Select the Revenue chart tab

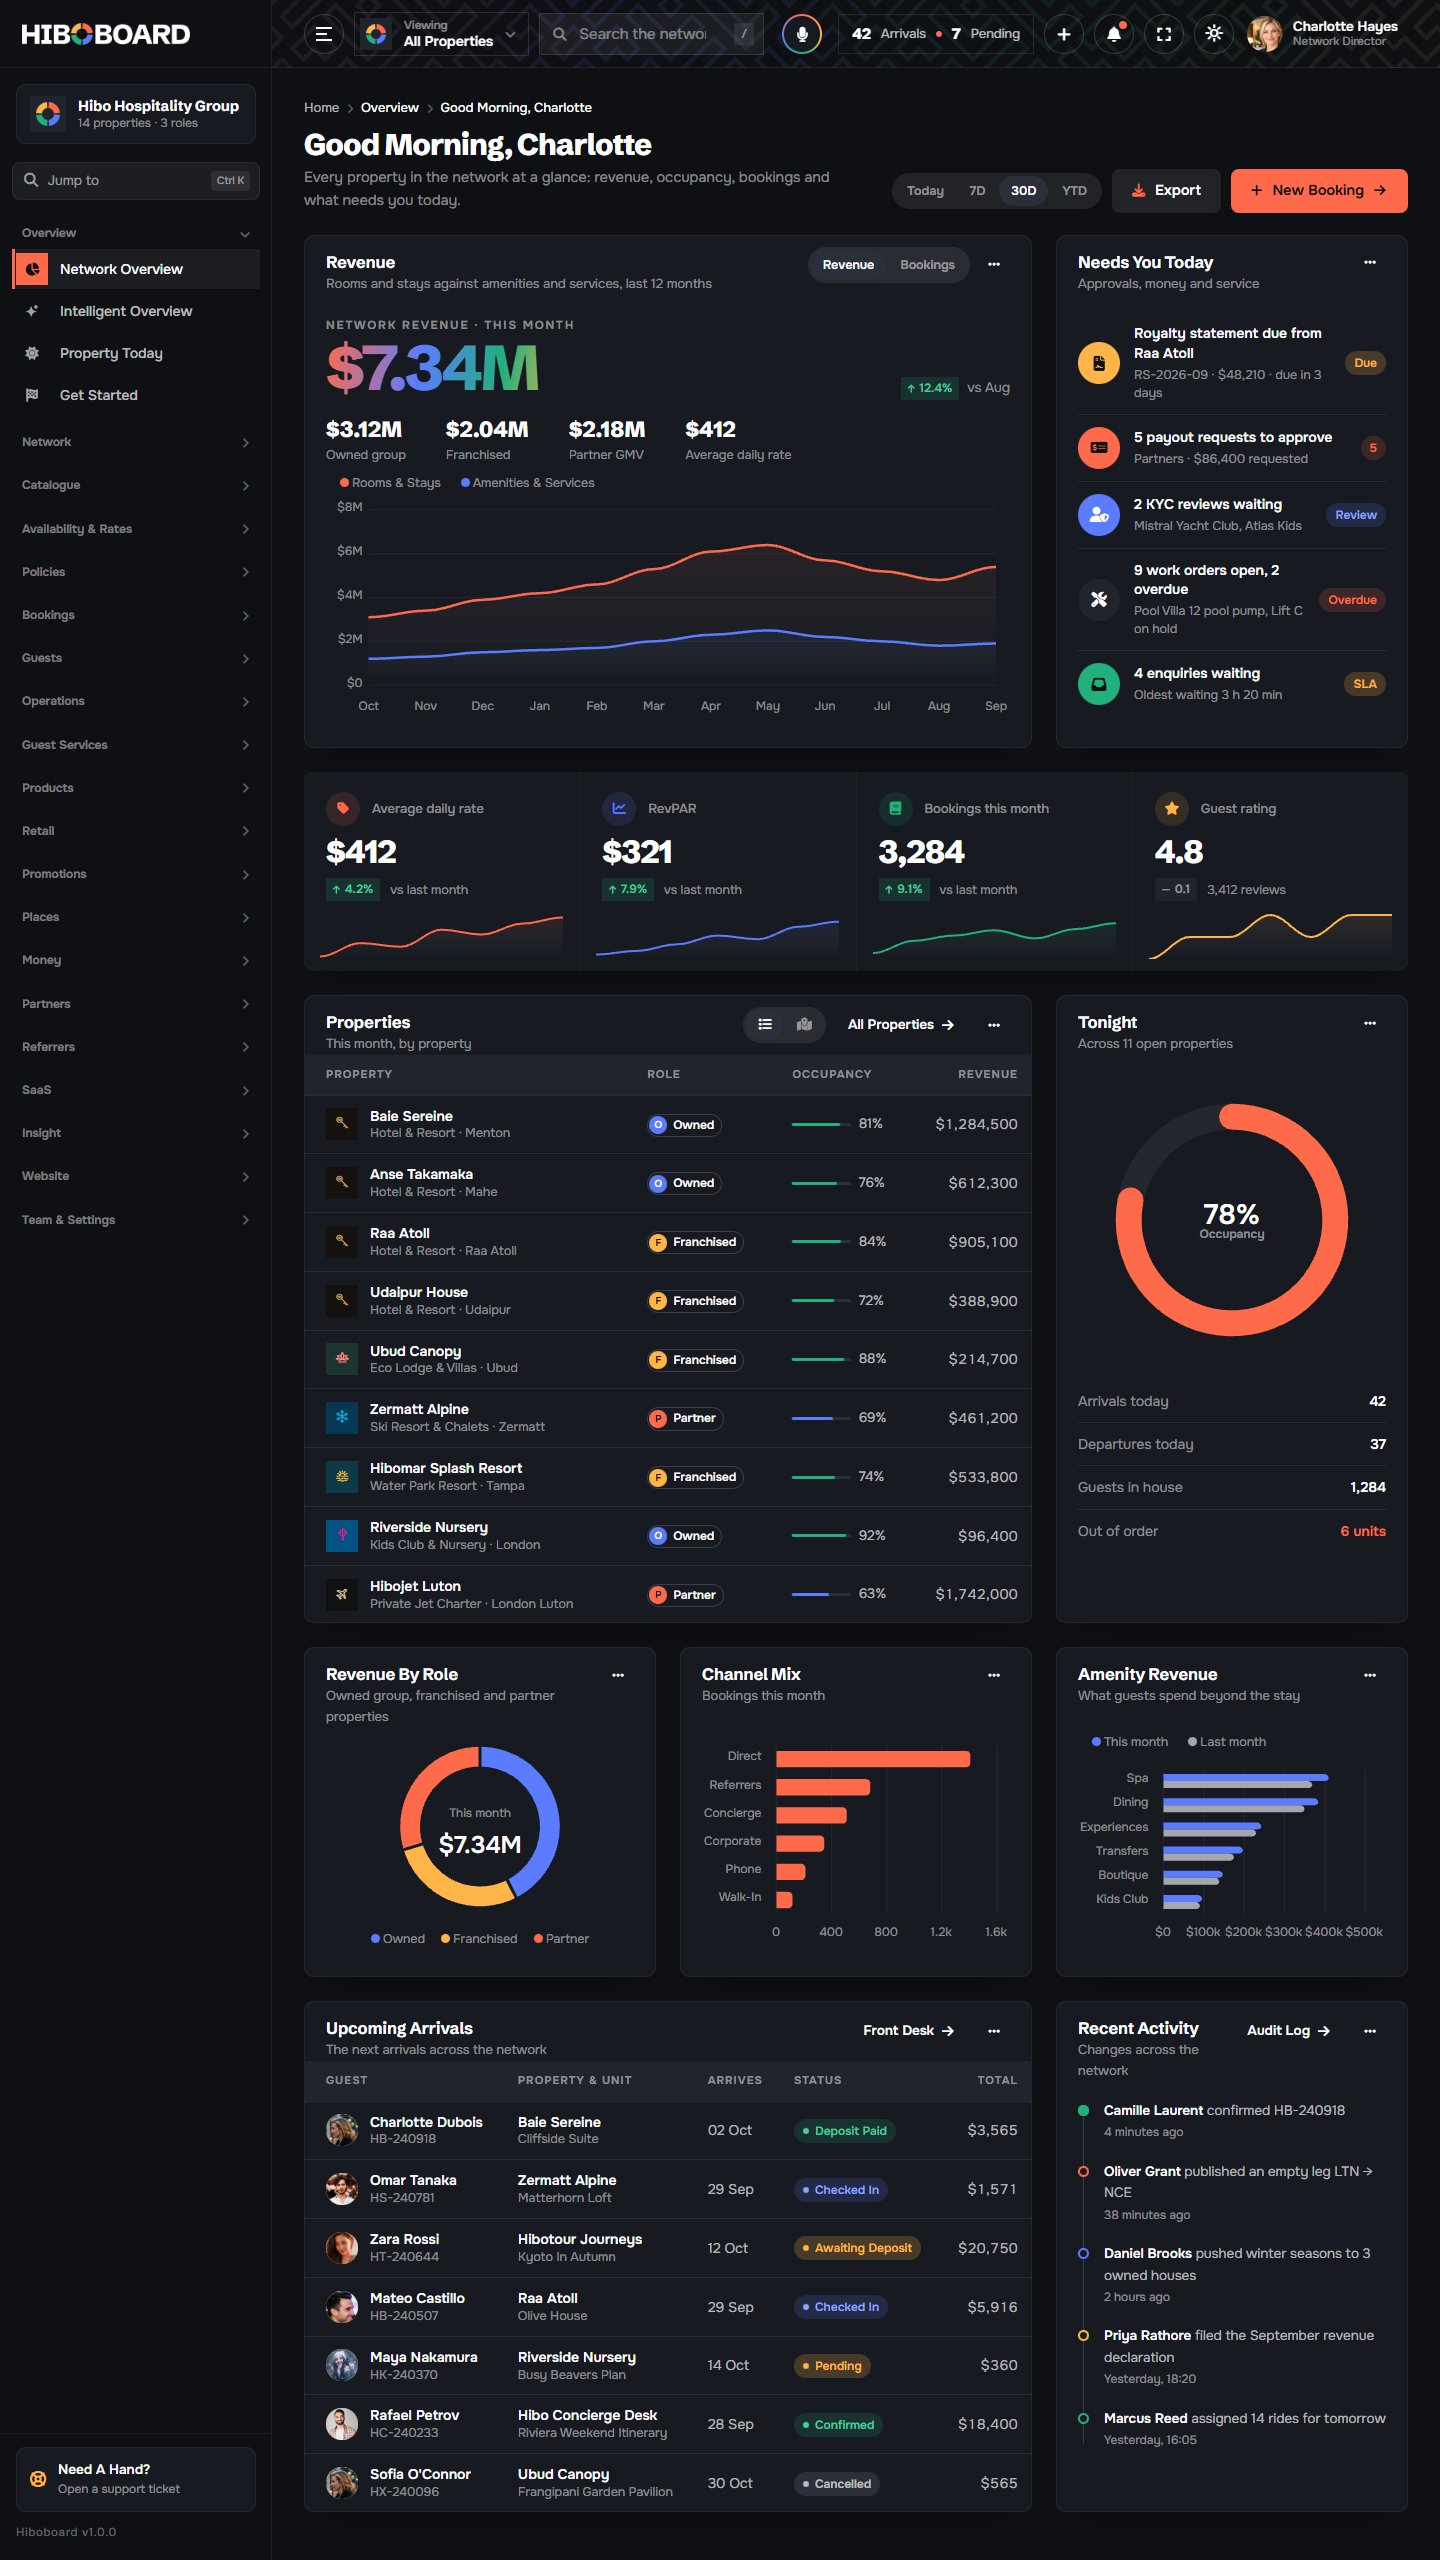(848, 265)
